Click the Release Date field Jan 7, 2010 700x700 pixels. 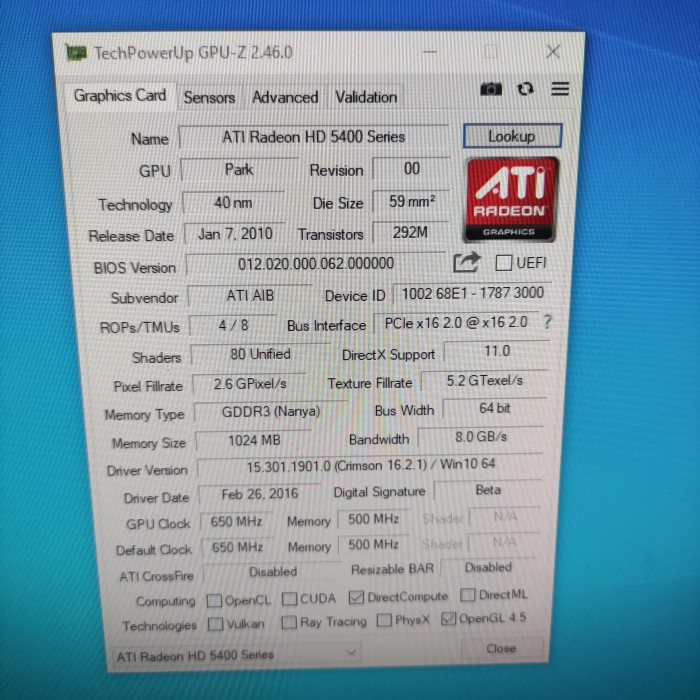(x=235, y=234)
